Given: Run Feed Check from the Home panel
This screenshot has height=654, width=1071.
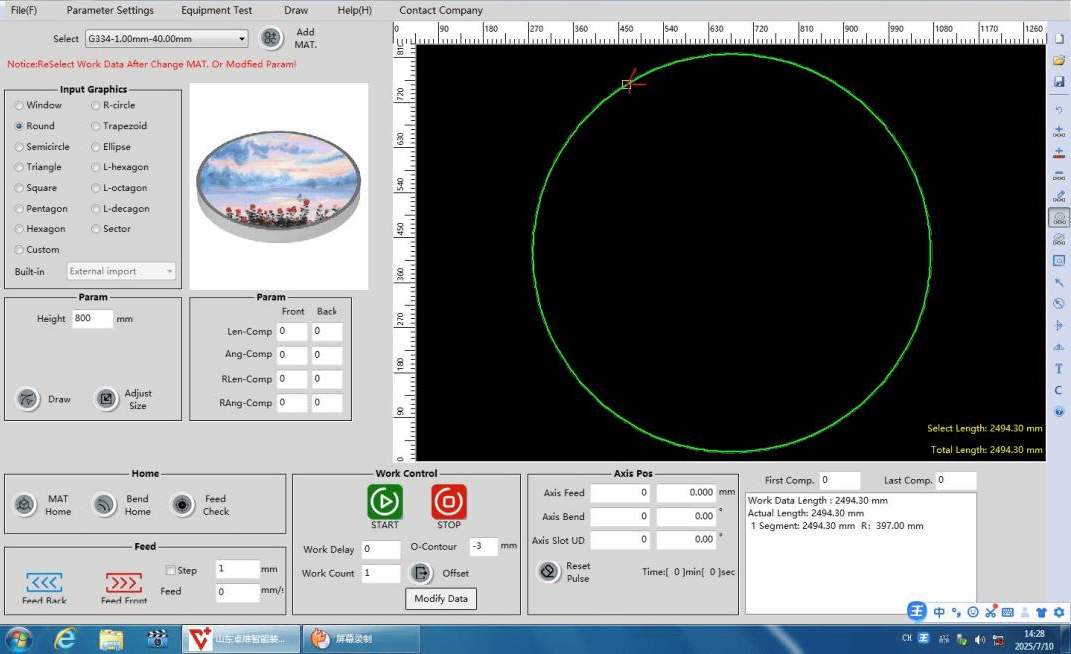Looking at the screenshot, I should point(182,505).
